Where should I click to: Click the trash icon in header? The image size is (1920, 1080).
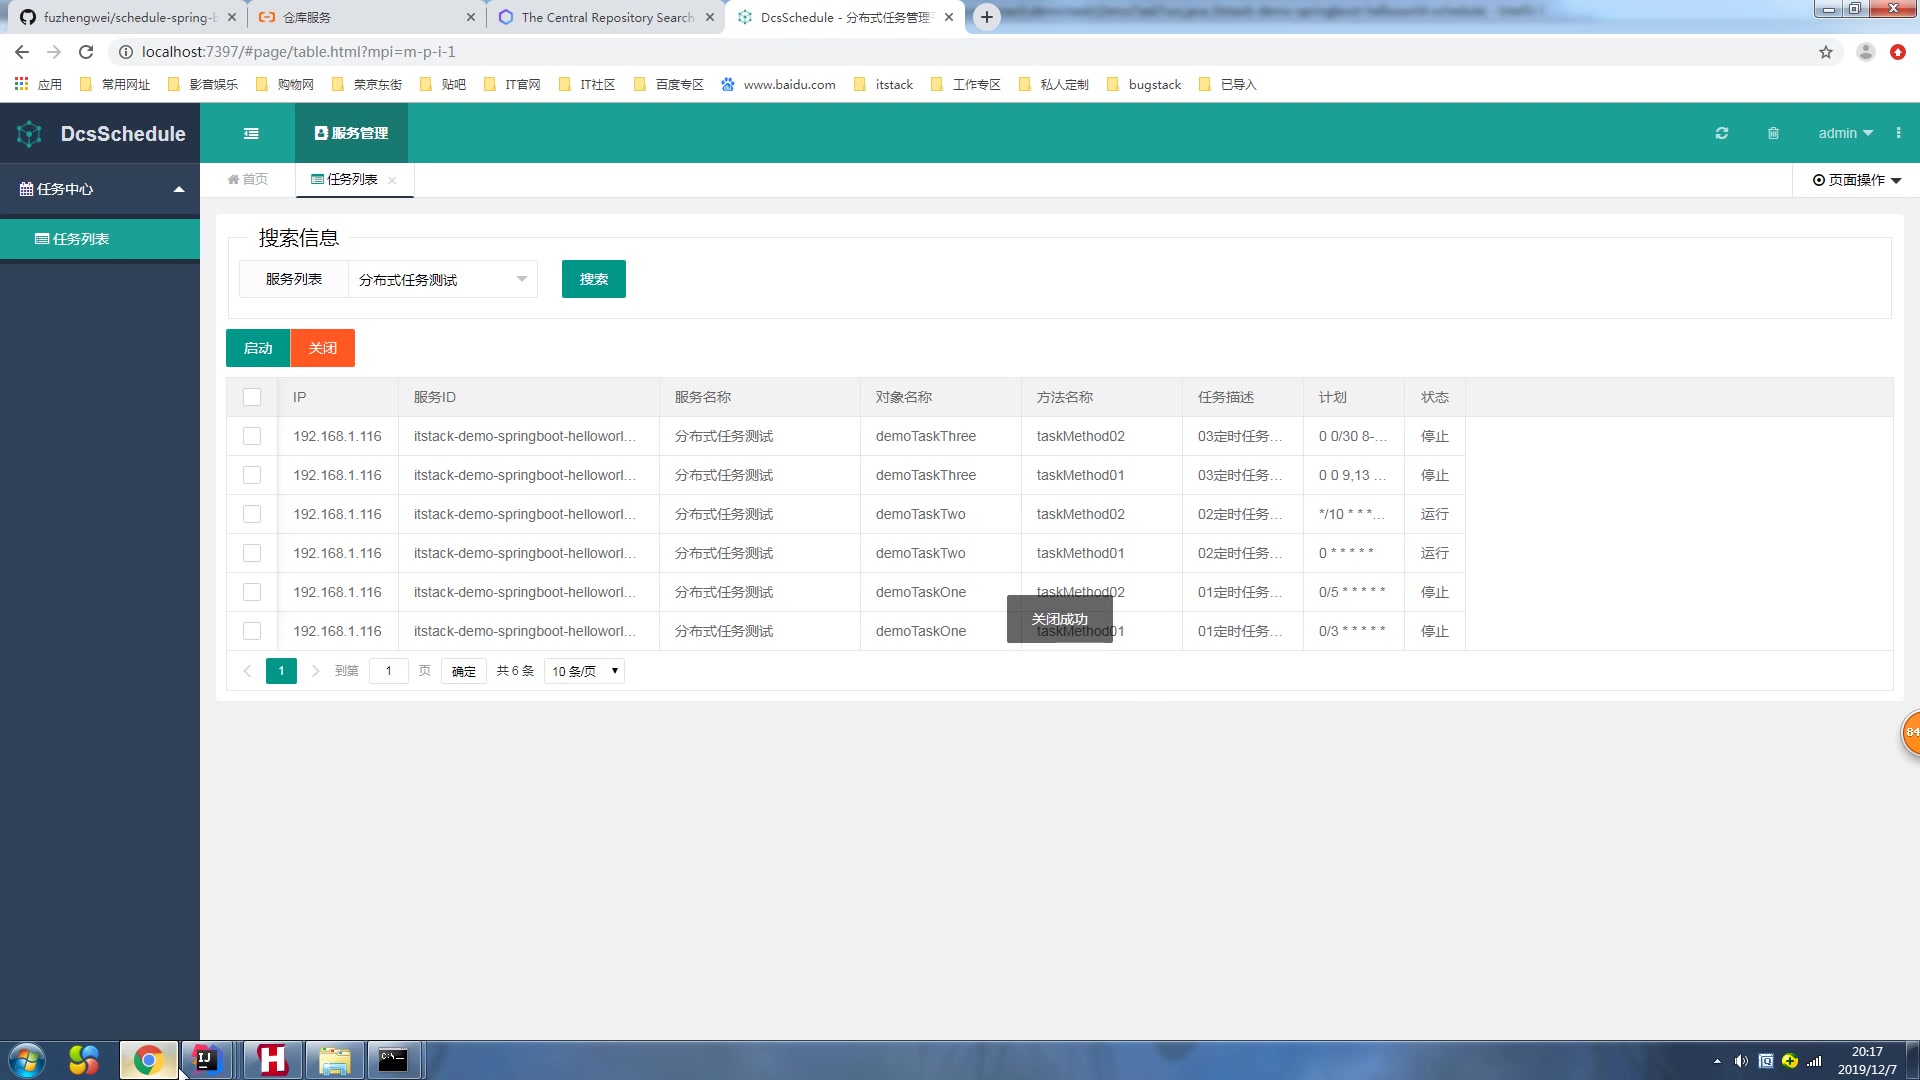(x=1773, y=133)
